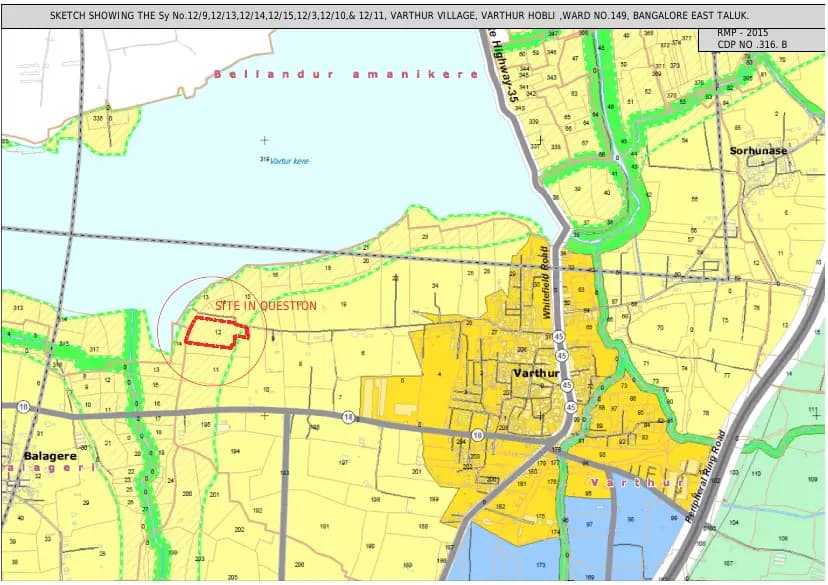The height and width of the screenshot is (585, 828).
Task: Click survey number 317
Action: (95, 350)
